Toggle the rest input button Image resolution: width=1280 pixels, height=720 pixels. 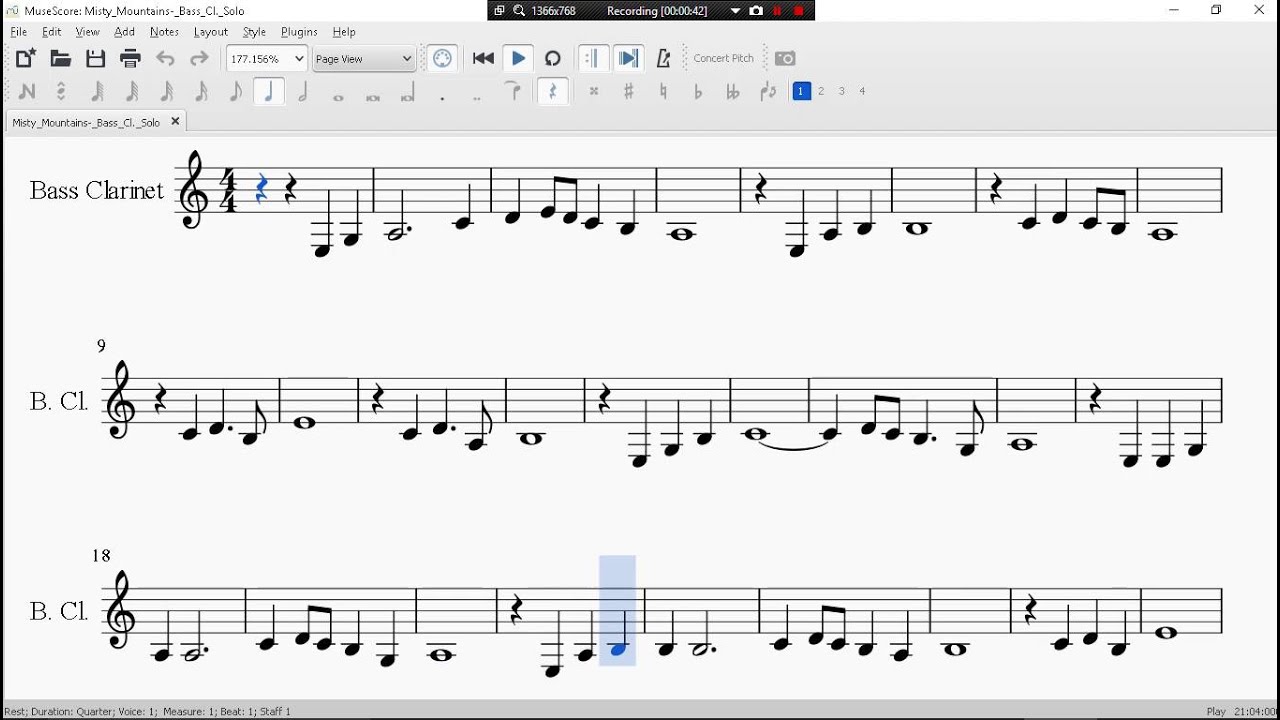click(553, 91)
